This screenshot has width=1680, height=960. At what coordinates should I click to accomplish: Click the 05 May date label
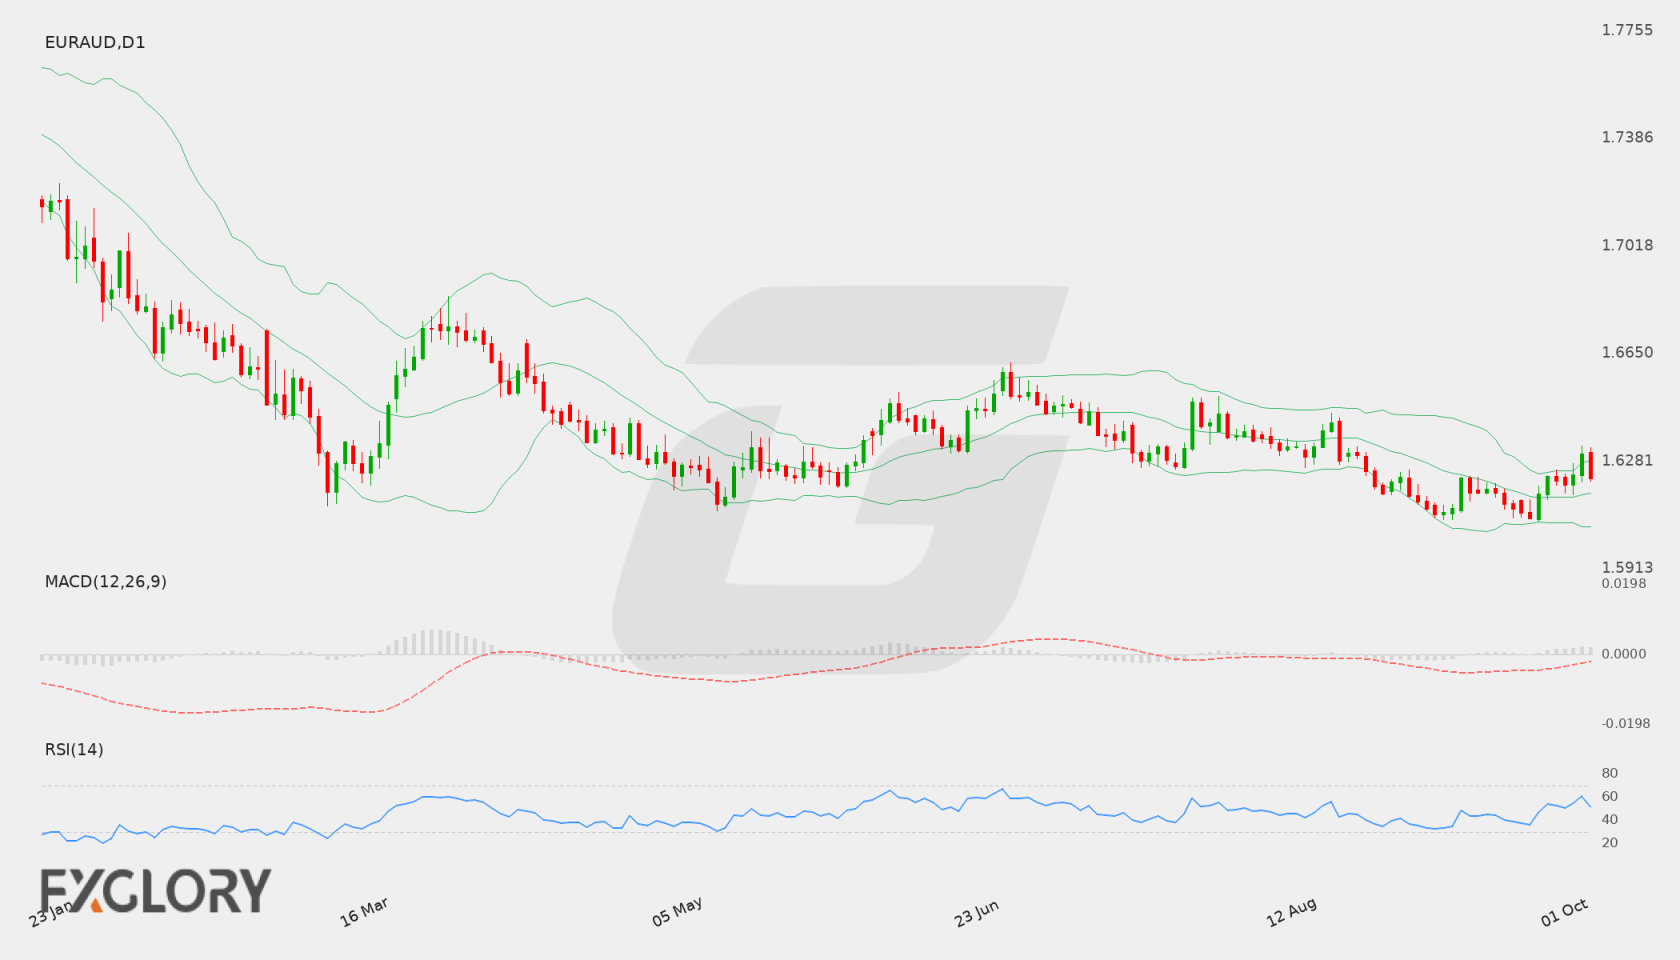click(677, 912)
